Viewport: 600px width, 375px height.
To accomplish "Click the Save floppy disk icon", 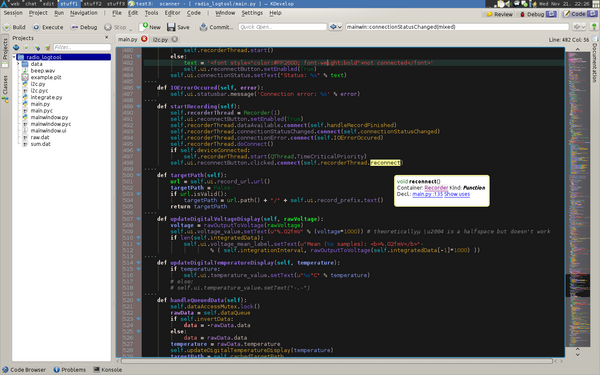I will click(171, 27).
